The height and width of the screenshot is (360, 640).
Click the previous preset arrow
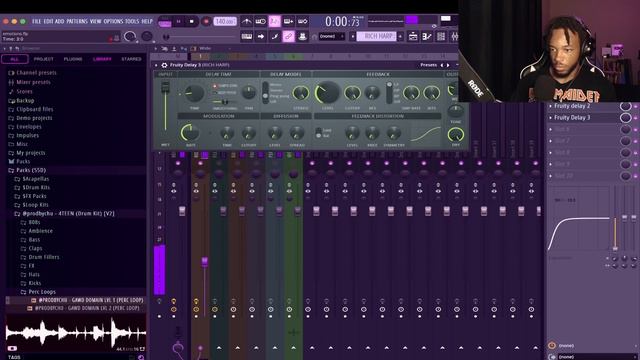tap(442, 65)
